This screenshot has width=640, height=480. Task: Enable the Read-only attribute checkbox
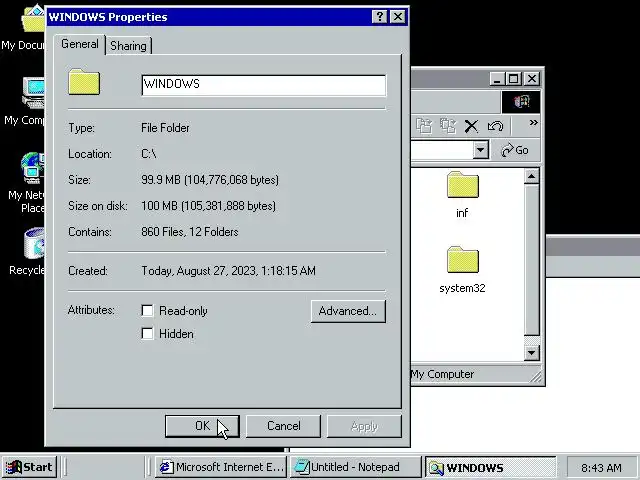(147, 311)
